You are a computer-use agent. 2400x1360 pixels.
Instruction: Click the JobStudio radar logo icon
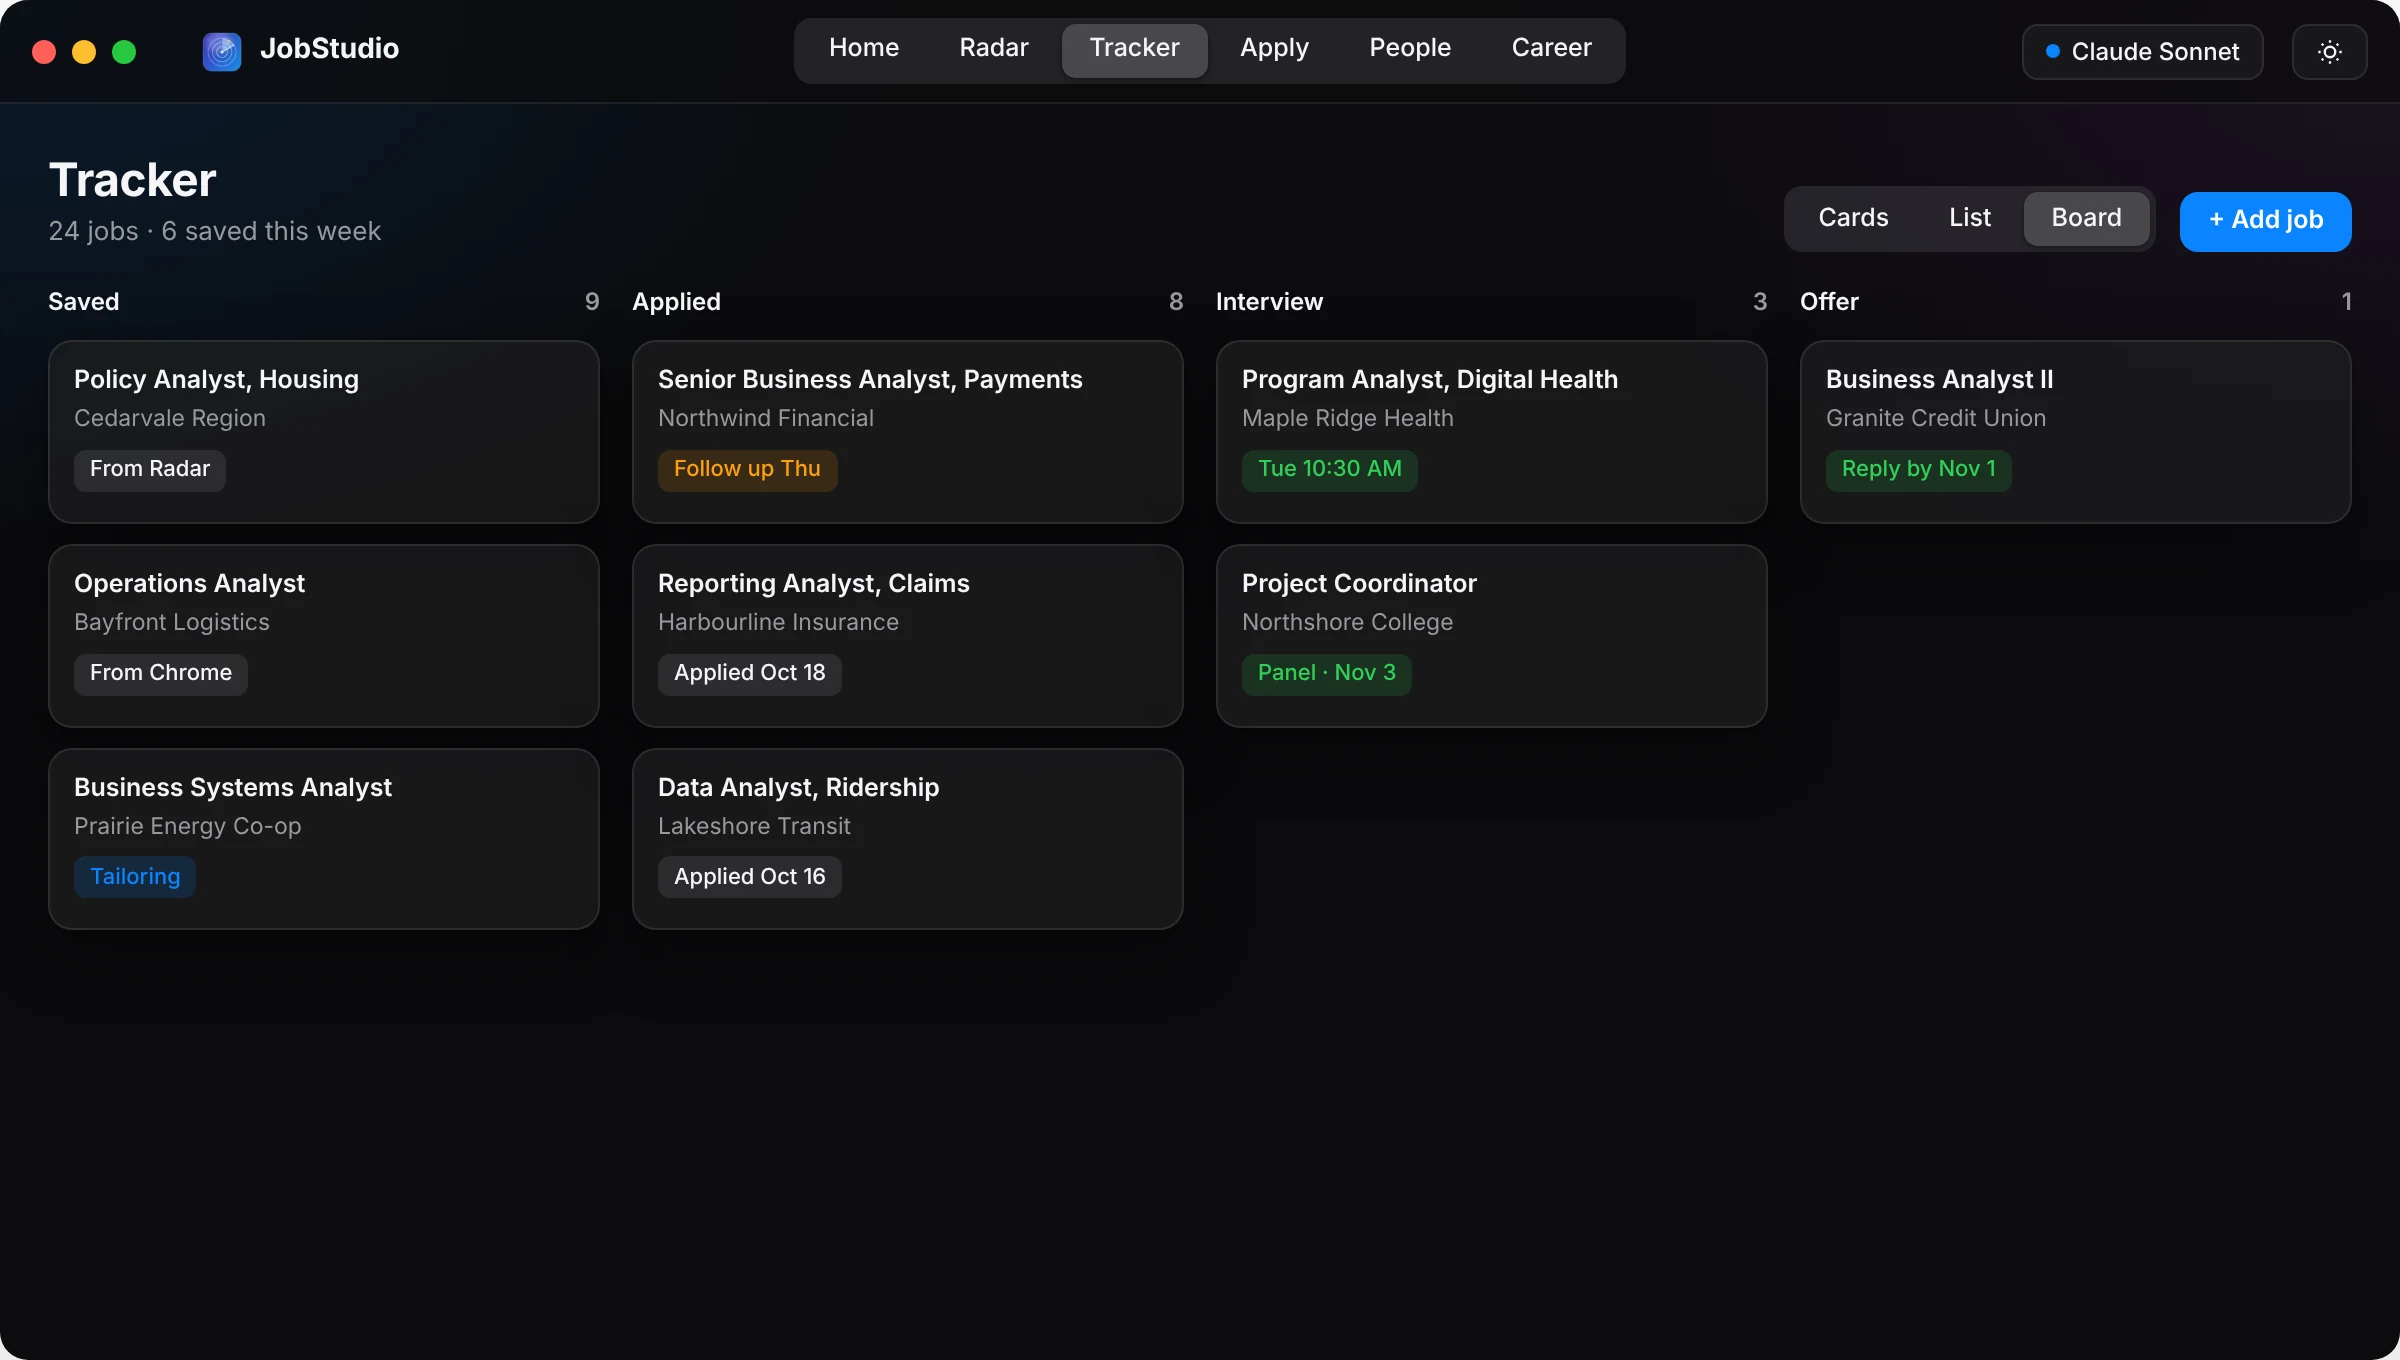[221, 51]
